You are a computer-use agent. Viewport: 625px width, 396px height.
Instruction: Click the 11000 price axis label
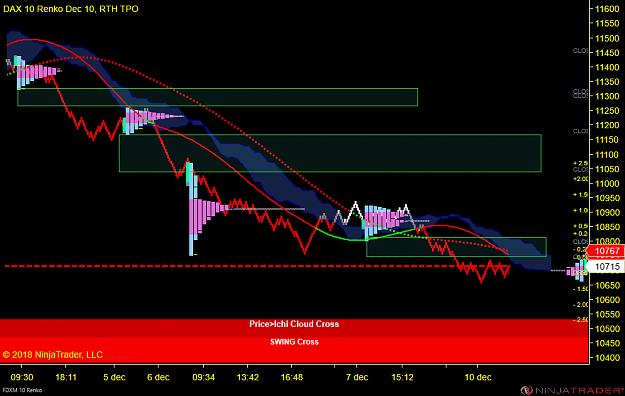pyautogui.click(x=607, y=183)
